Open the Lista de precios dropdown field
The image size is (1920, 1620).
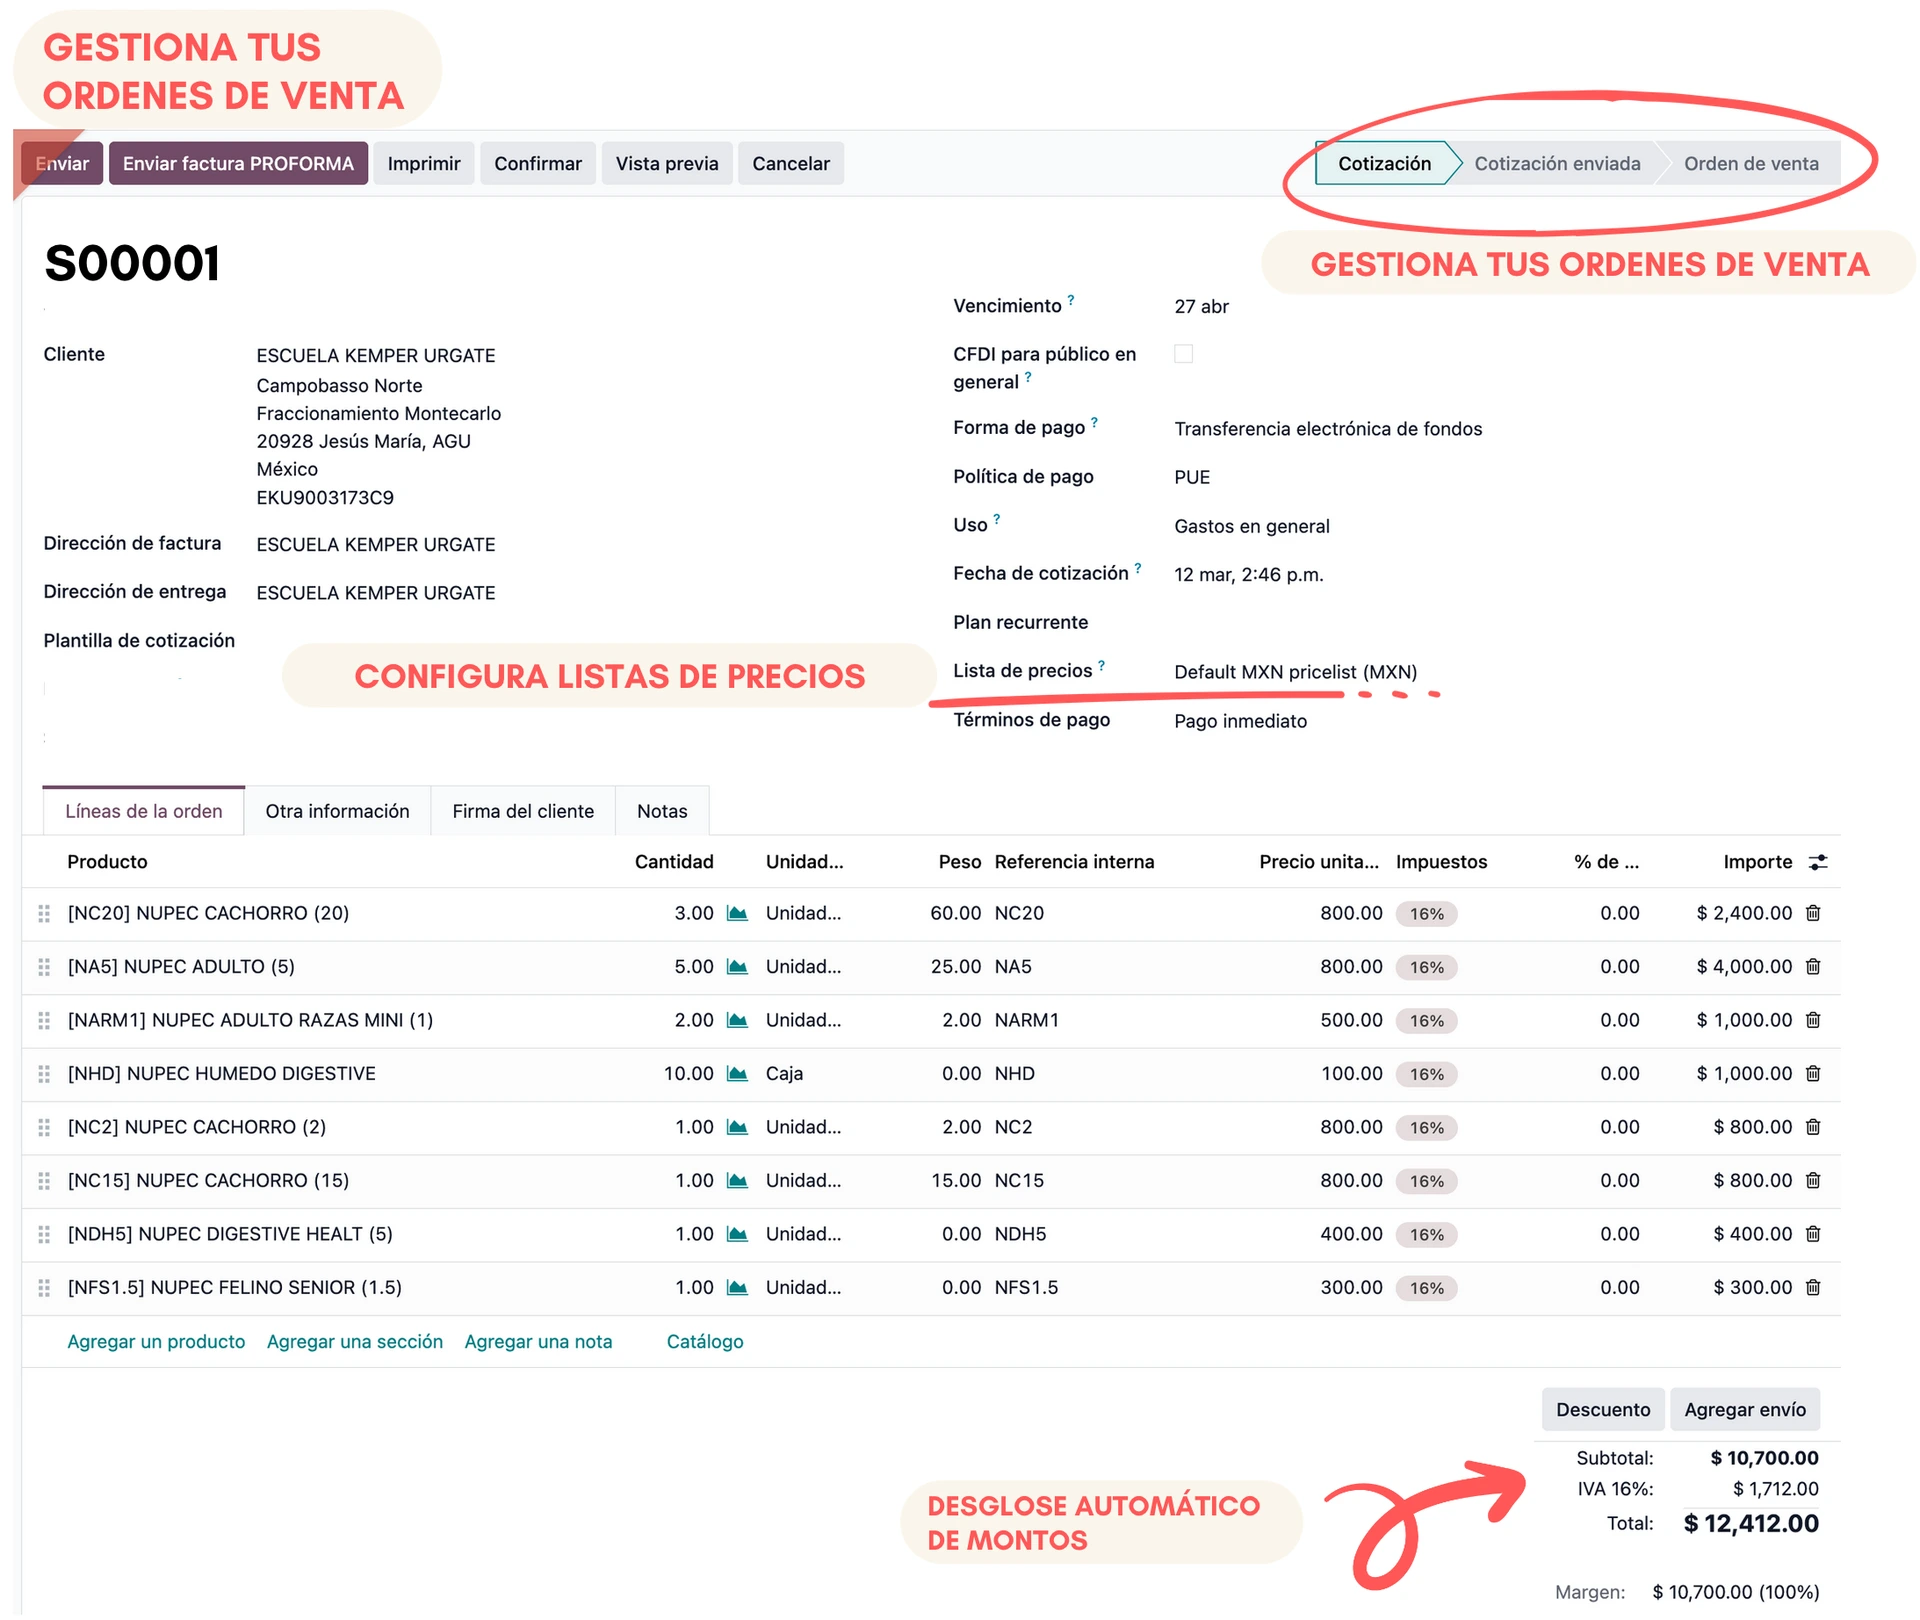(1295, 672)
